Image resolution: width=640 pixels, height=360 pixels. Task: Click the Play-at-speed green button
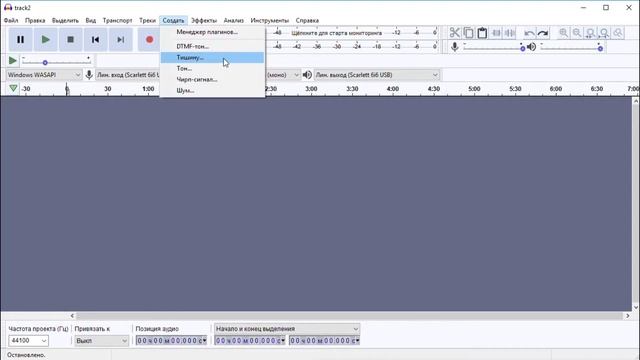13,61
